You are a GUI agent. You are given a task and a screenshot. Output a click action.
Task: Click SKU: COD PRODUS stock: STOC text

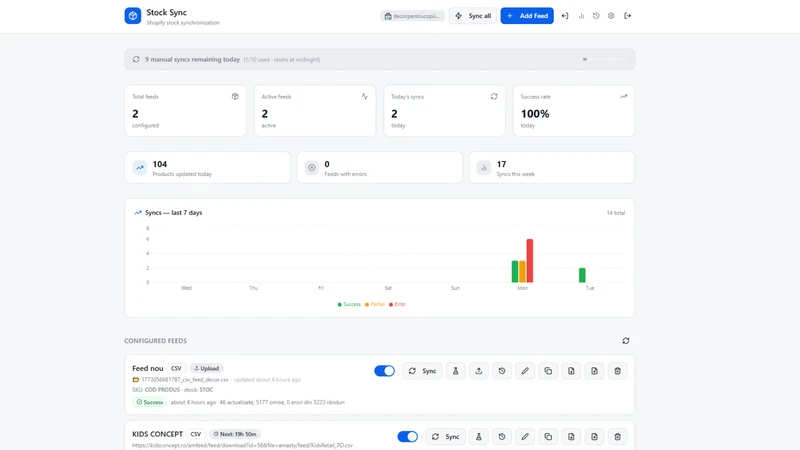tap(172, 390)
